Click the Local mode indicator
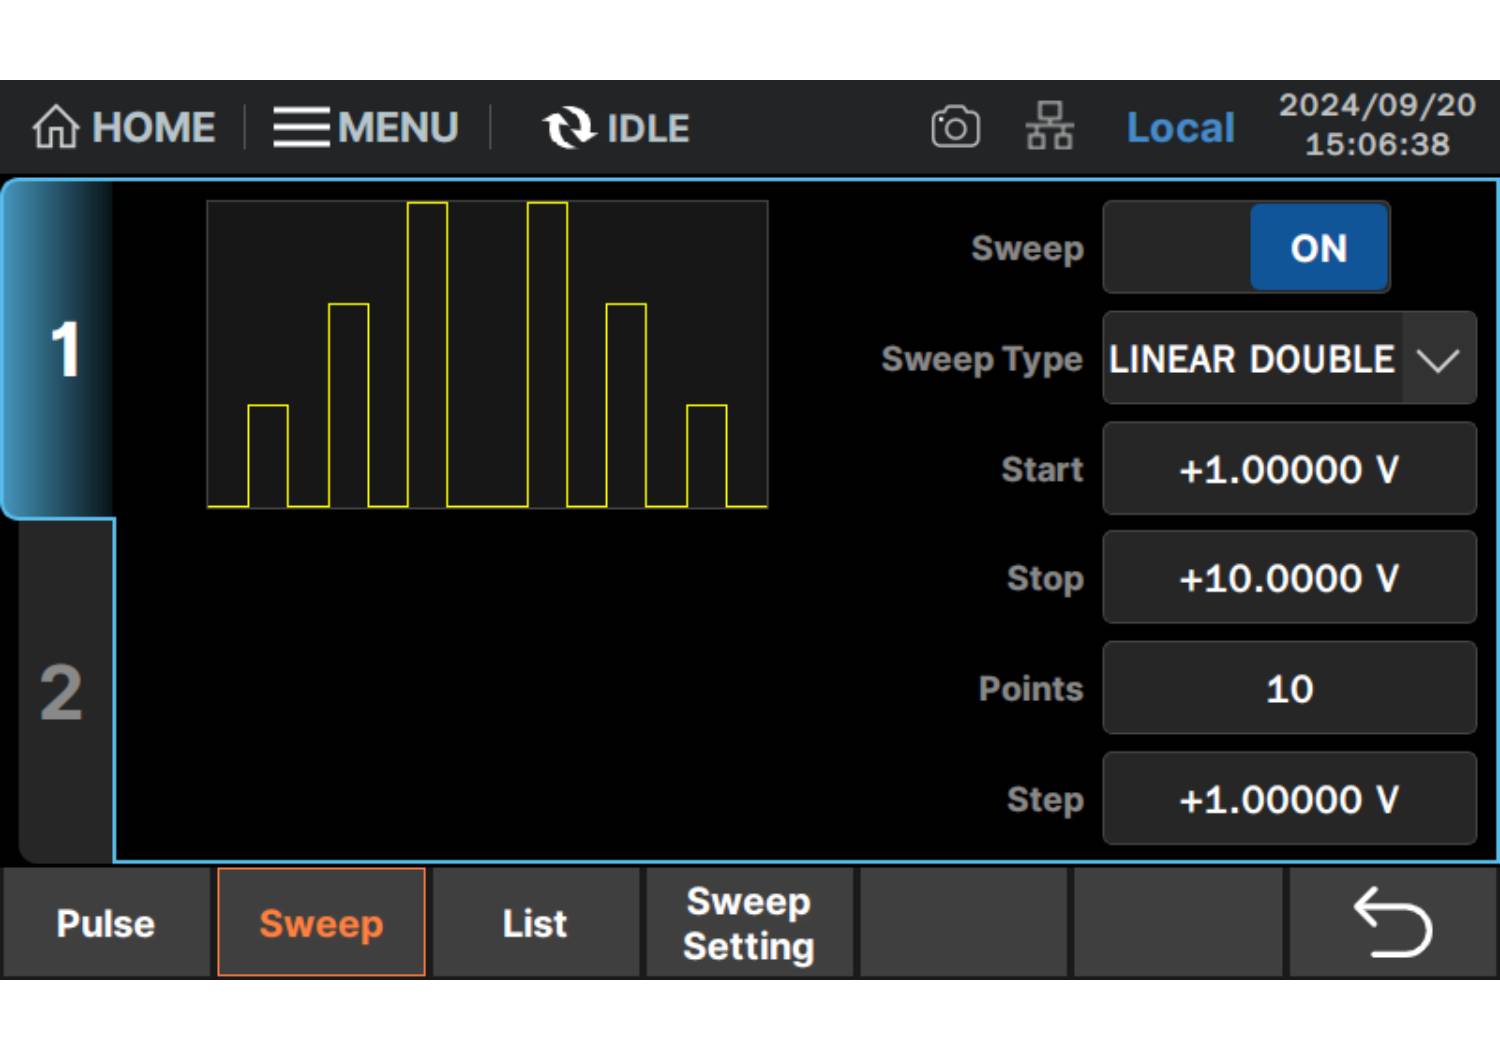The image size is (1500, 1060). click(1180, 128)
